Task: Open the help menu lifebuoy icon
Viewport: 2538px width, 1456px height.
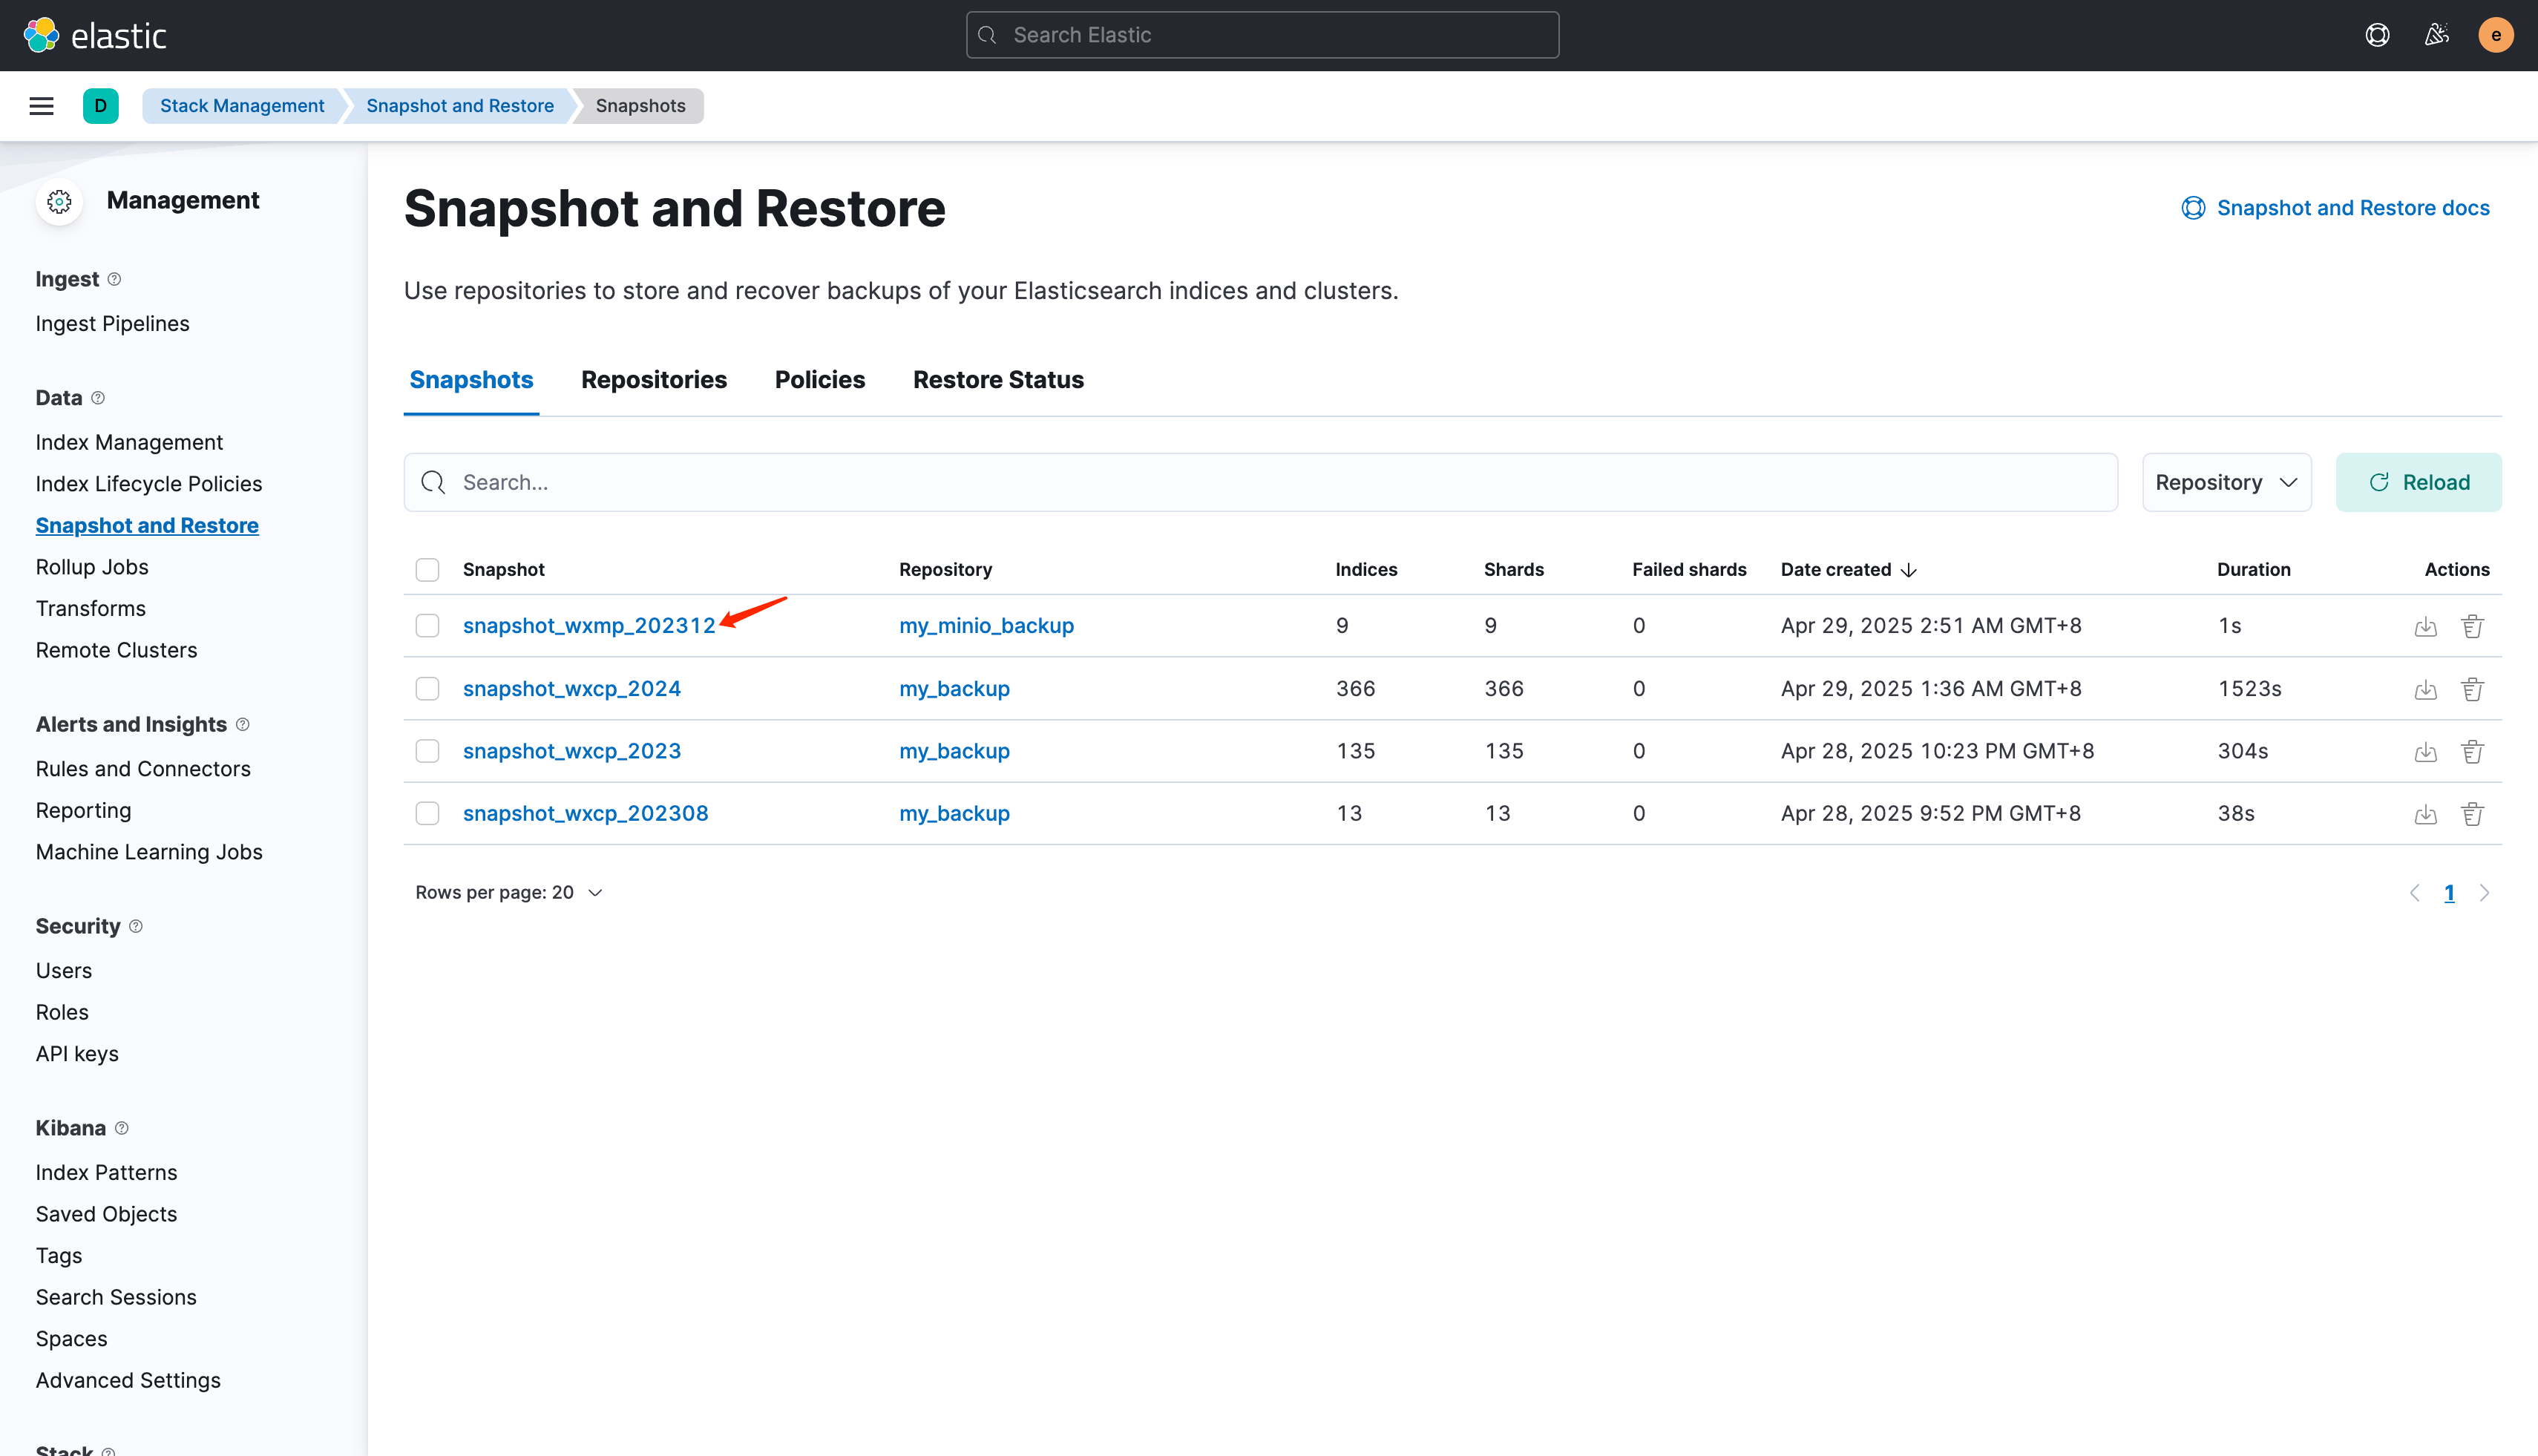Action: (2377, 35)
